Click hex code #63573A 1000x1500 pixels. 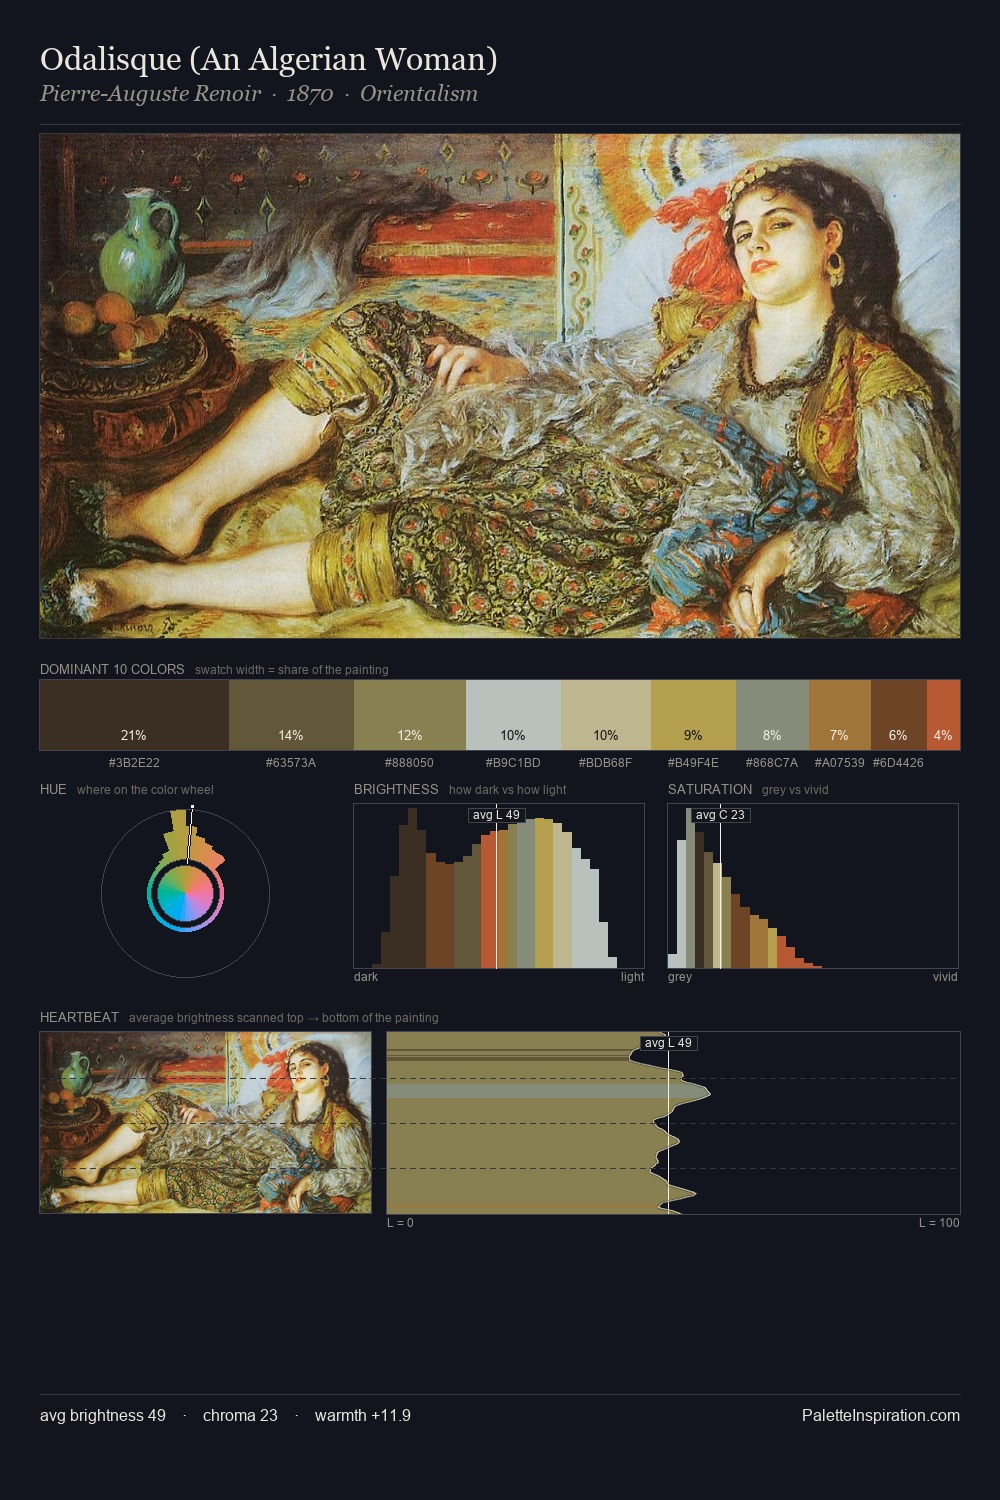click(x=291, y=763)
